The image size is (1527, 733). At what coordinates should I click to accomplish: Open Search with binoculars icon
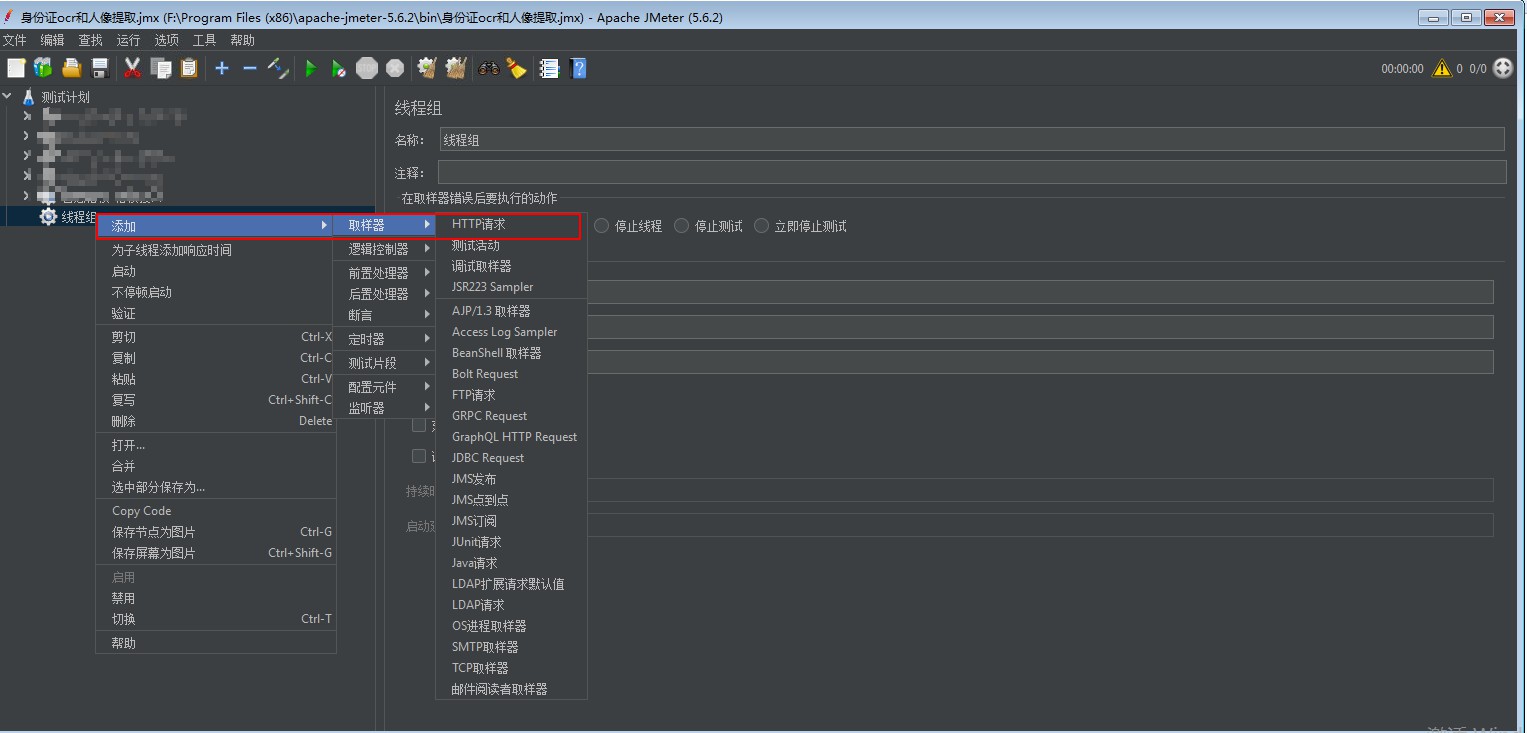(489, 68)
